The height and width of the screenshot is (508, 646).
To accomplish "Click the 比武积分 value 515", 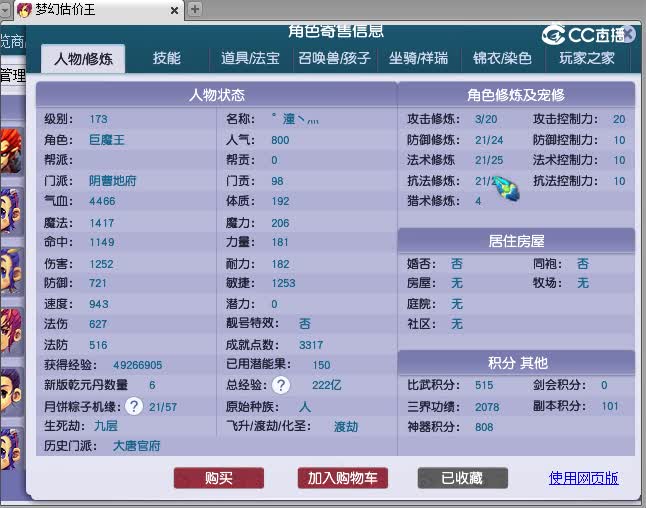I will click(x=484, y=385).
